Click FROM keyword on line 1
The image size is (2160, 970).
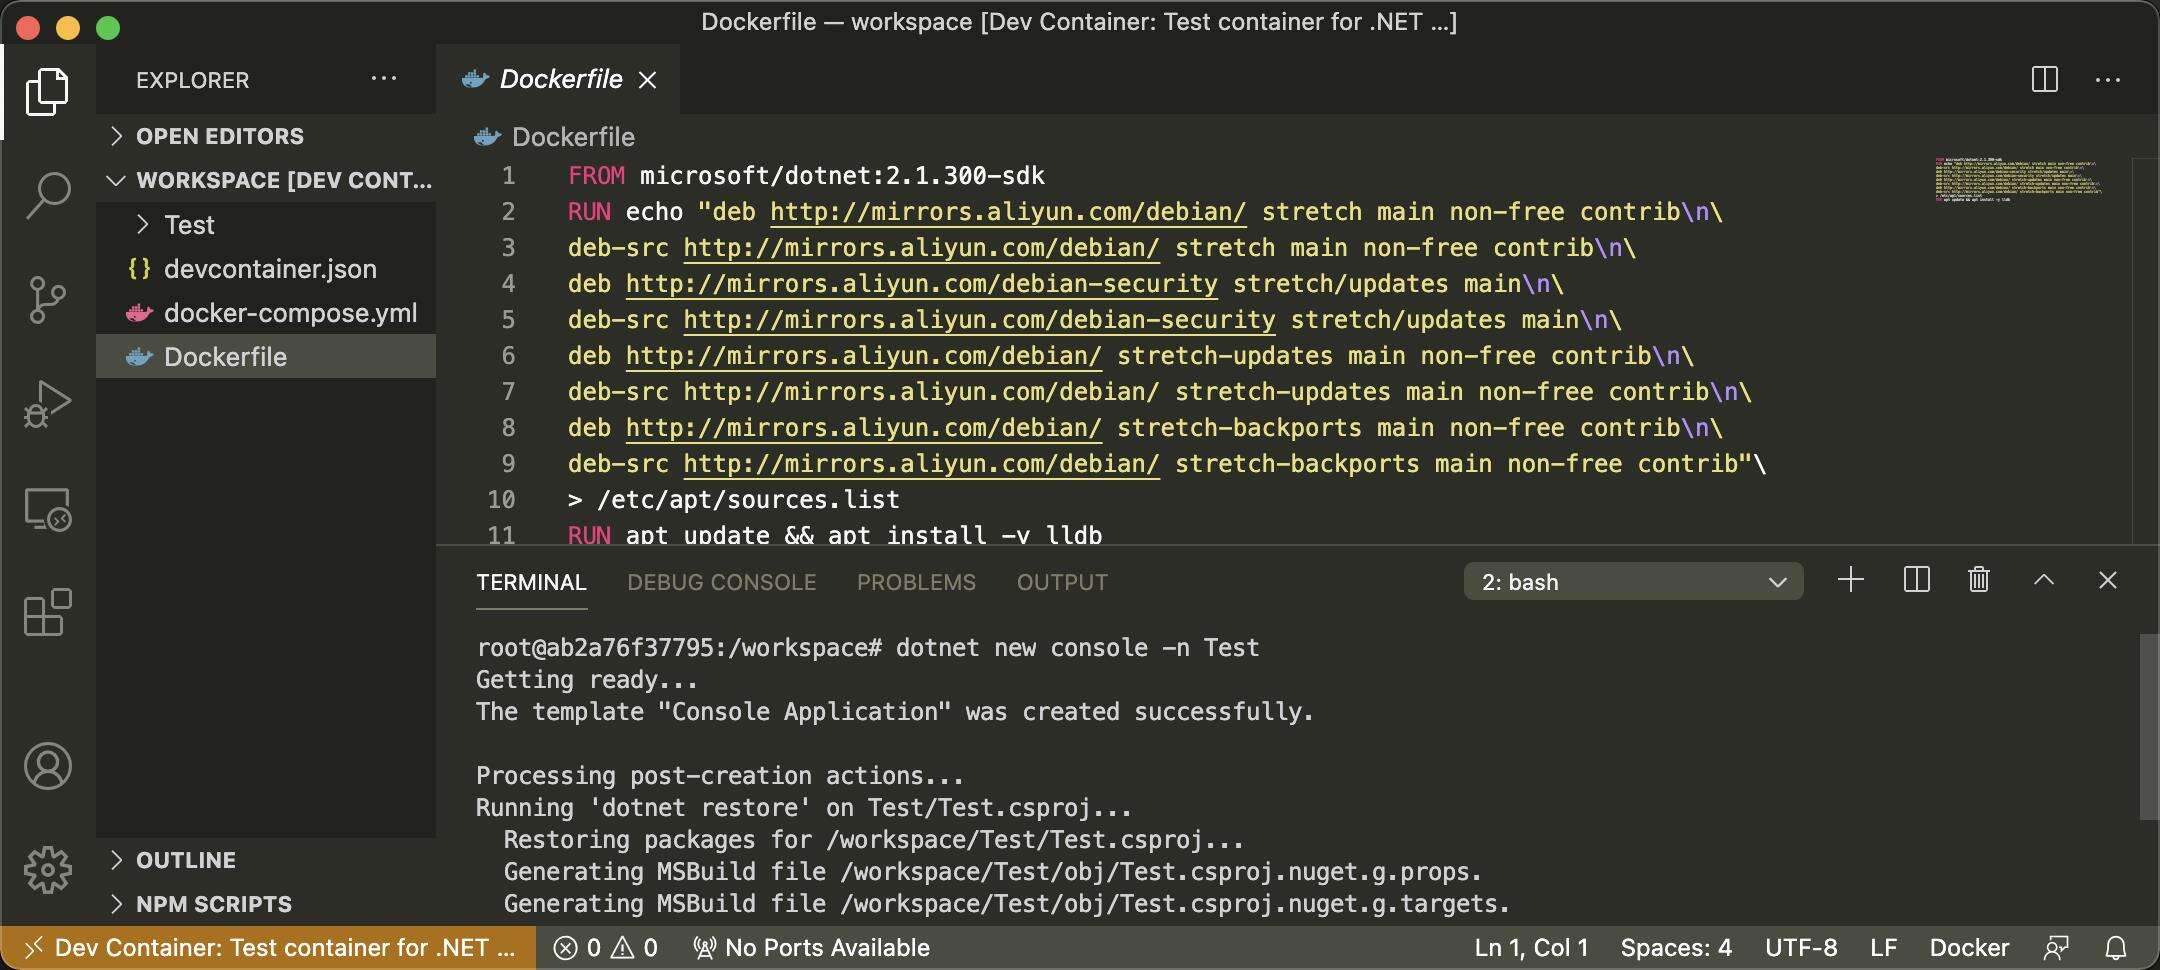pos(596,176)
